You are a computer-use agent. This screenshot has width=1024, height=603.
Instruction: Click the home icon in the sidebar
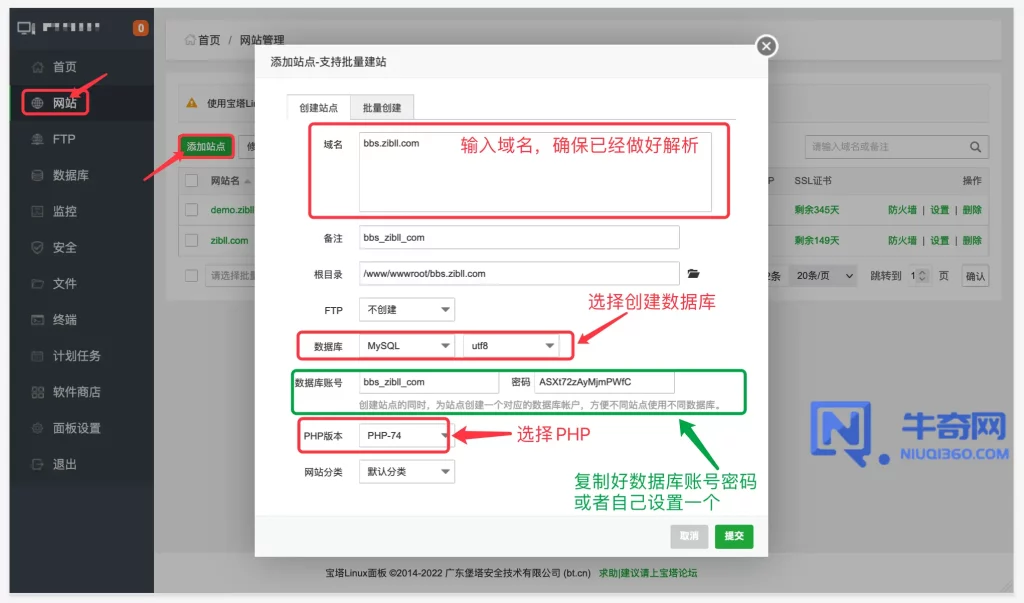point(38,67)
